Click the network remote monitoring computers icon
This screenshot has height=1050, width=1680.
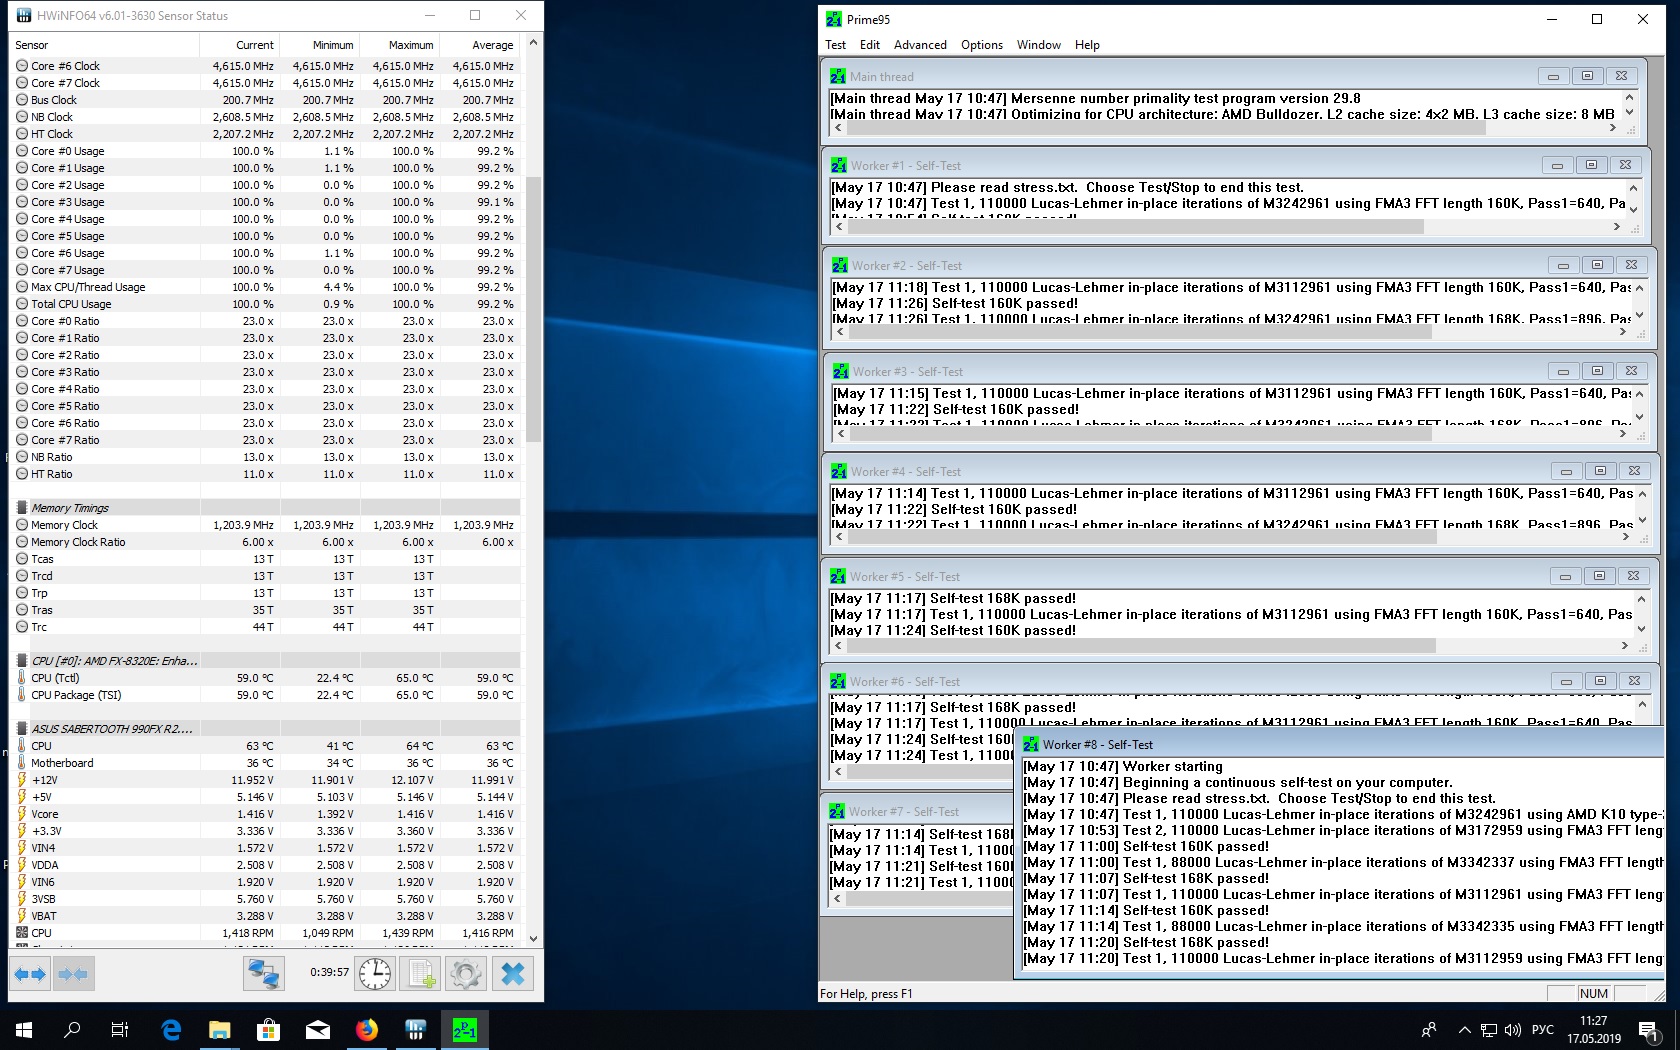coord(264,973)
